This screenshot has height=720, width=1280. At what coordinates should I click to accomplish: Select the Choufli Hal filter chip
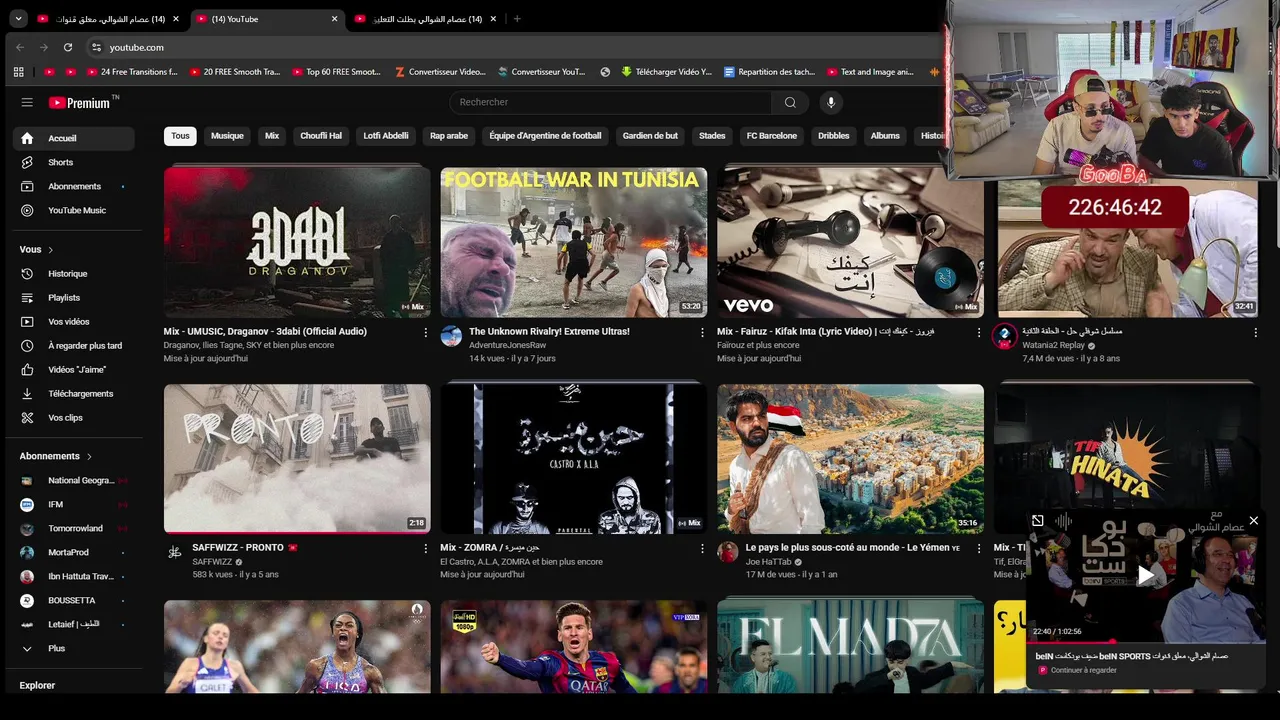coord(321,136)
